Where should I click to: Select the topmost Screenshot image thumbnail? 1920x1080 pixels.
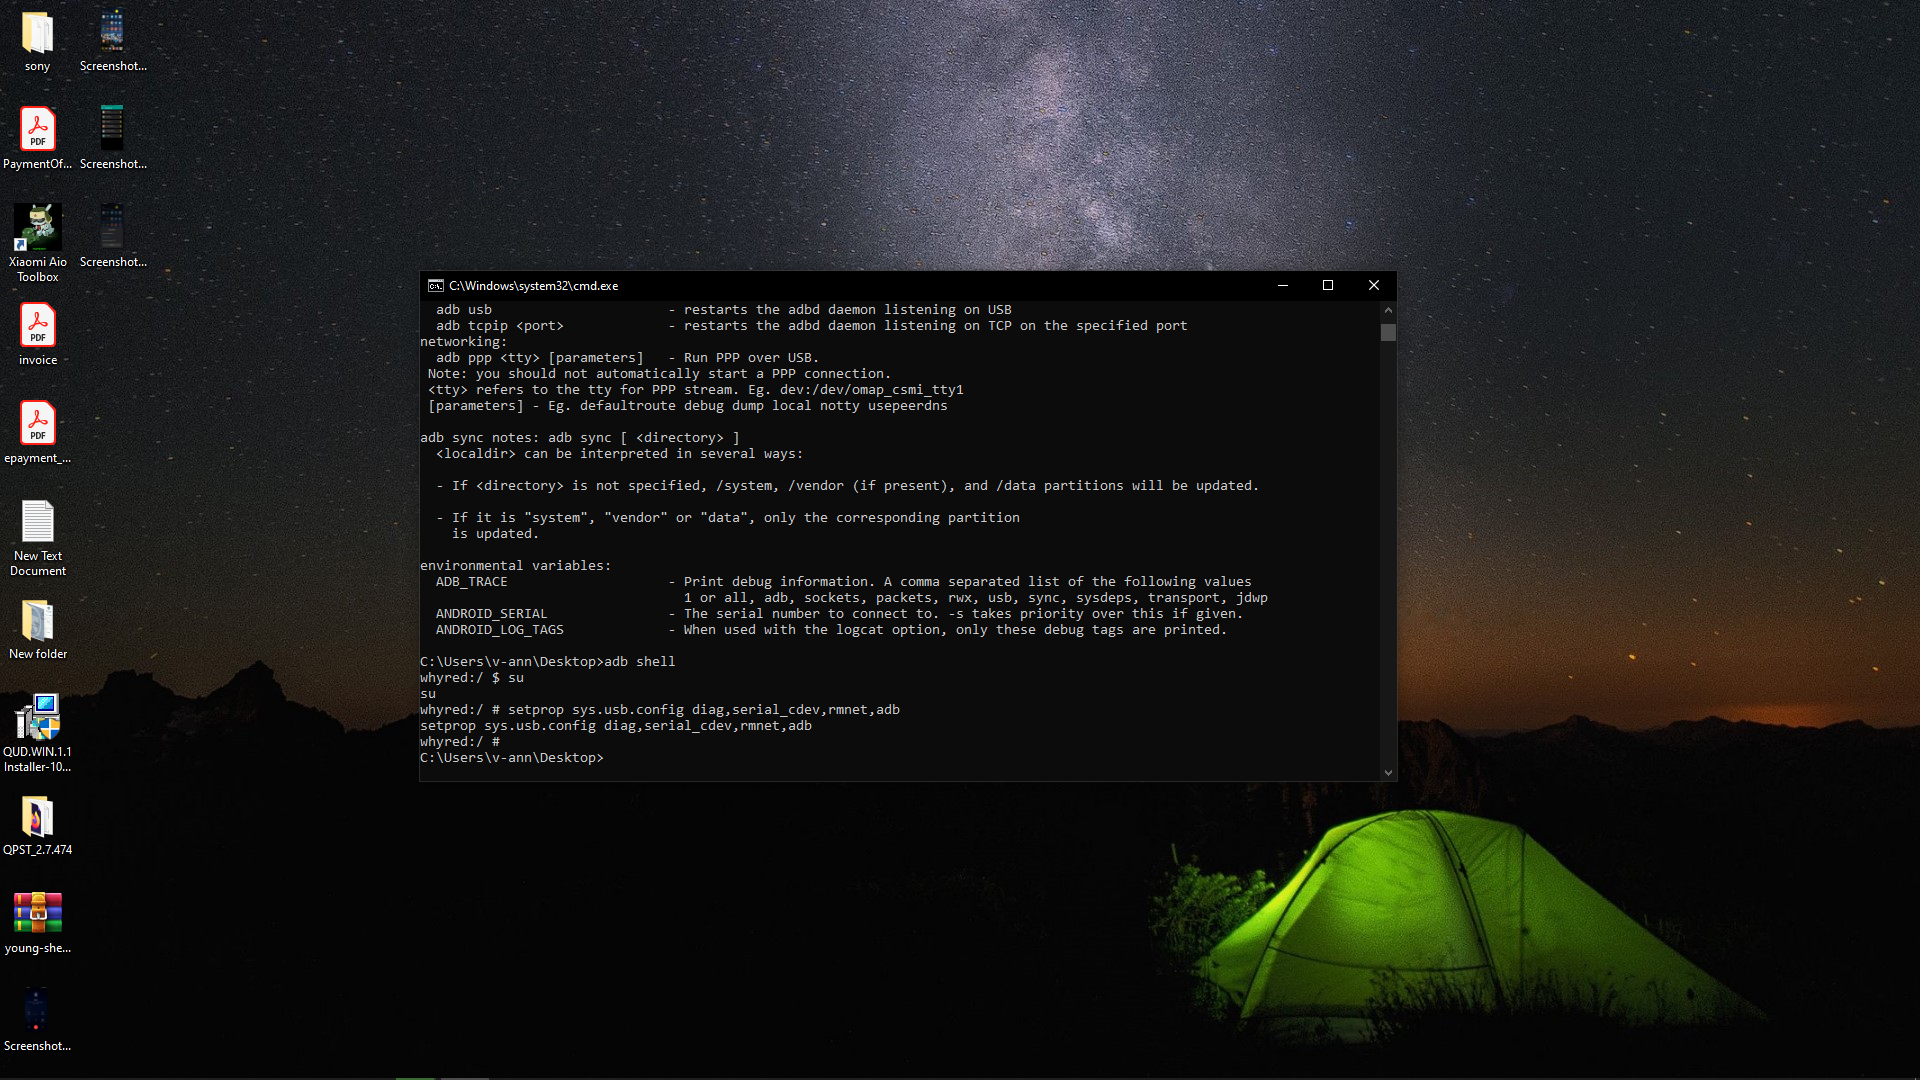click(x=112, y=32)
